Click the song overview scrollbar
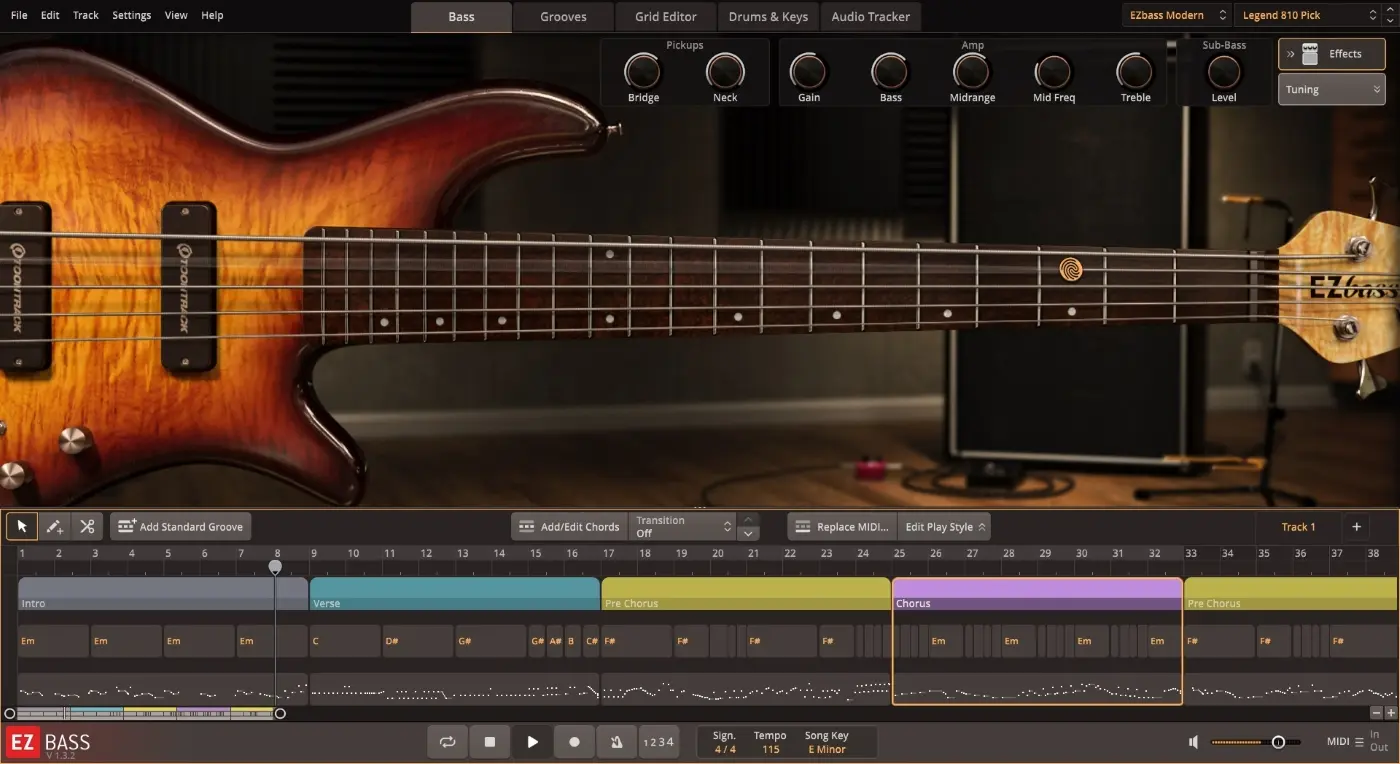 (145, 713)
